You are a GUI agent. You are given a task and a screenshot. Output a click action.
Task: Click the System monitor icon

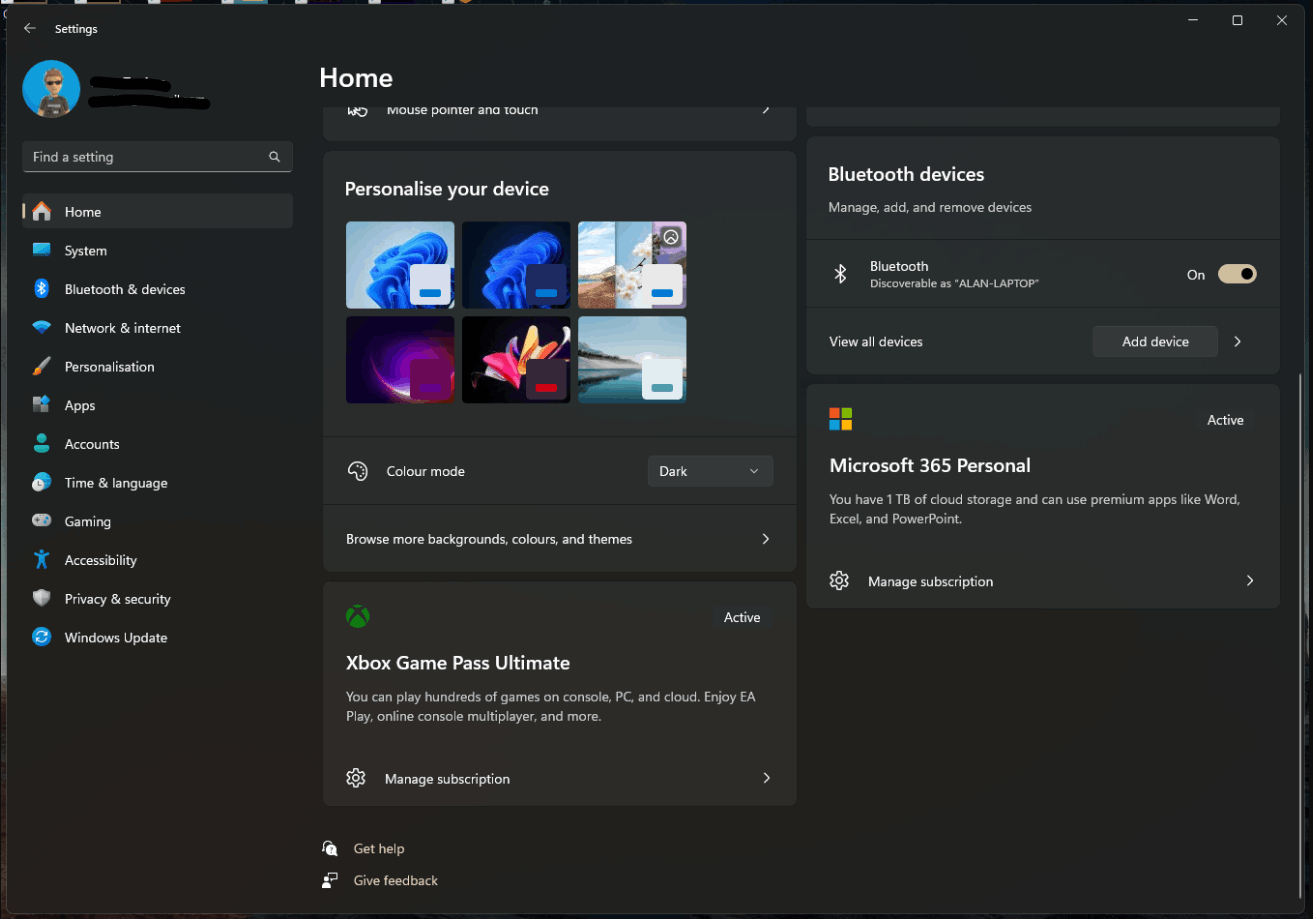tap(41, 250)
